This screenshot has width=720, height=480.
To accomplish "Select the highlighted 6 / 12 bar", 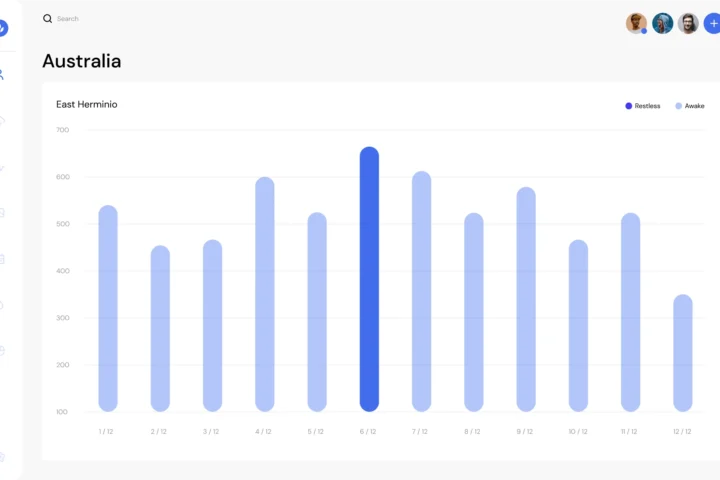I will [x=369, y=280].
